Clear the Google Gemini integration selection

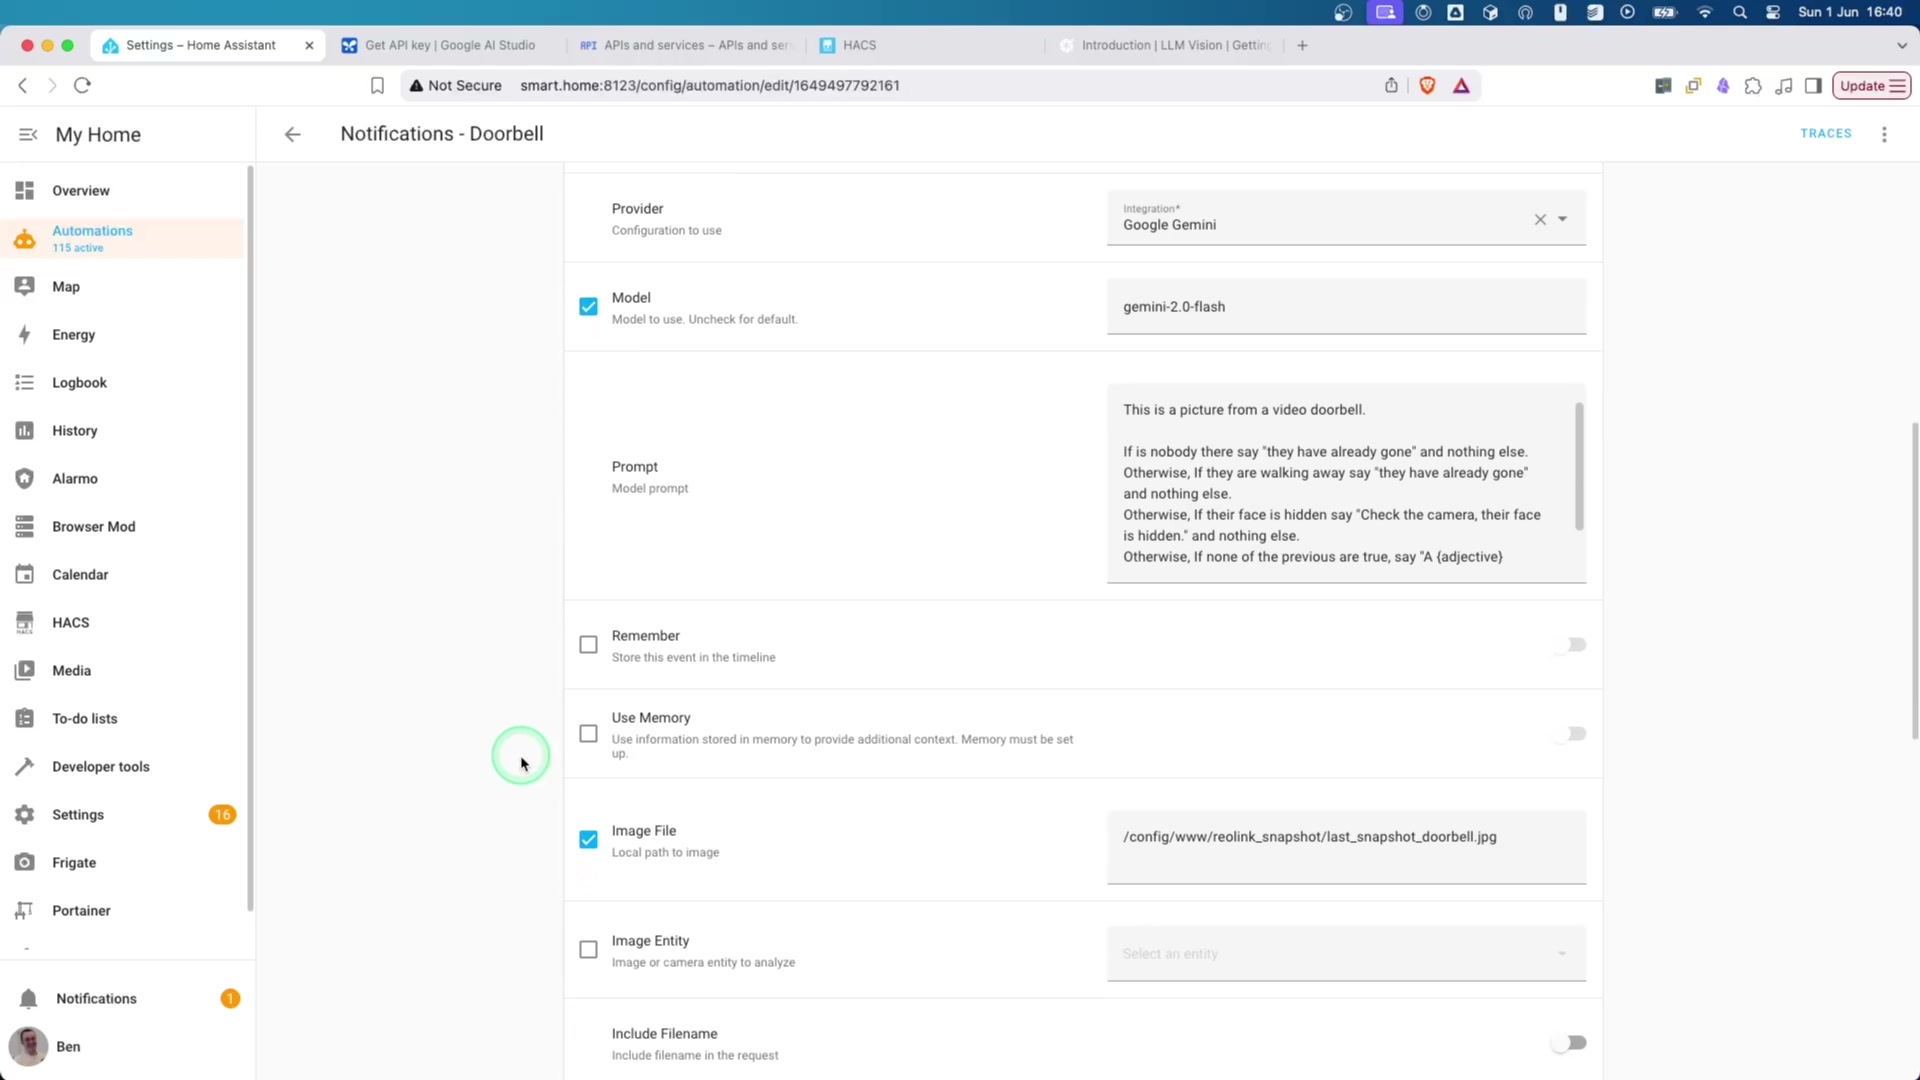click(x=1540, y=219)
